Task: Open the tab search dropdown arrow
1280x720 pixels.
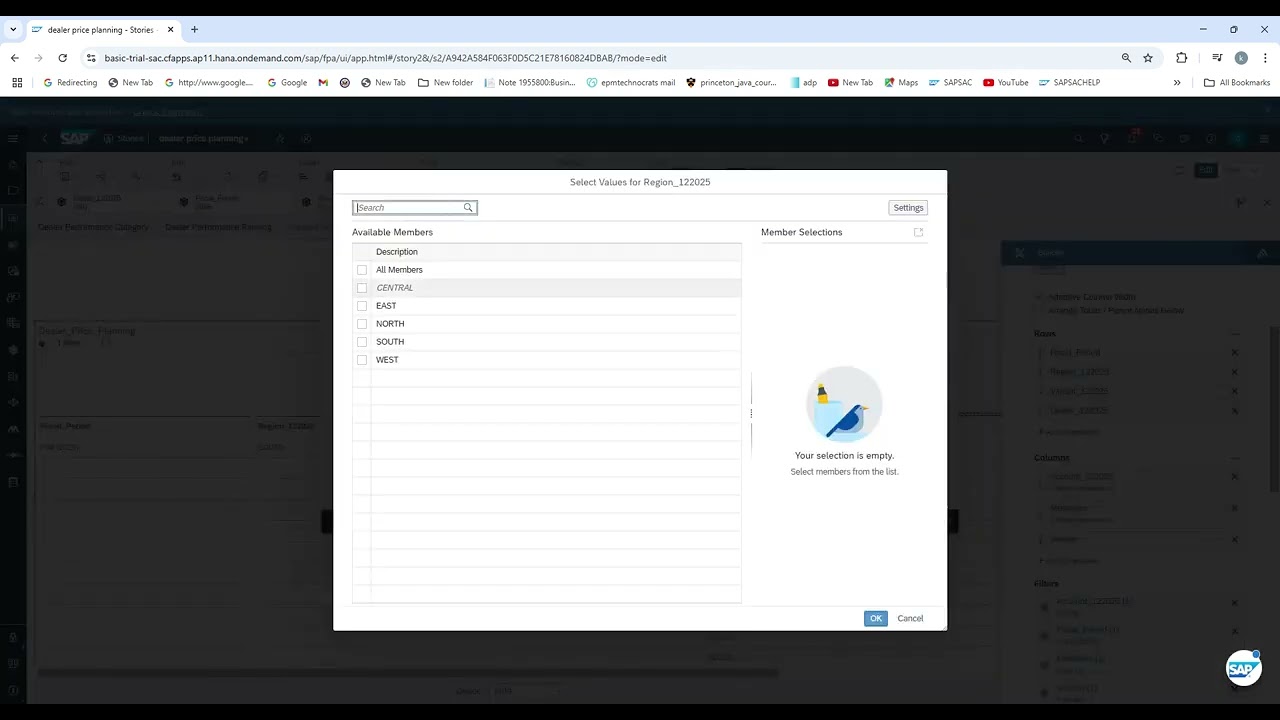Action: coord(13,30)
